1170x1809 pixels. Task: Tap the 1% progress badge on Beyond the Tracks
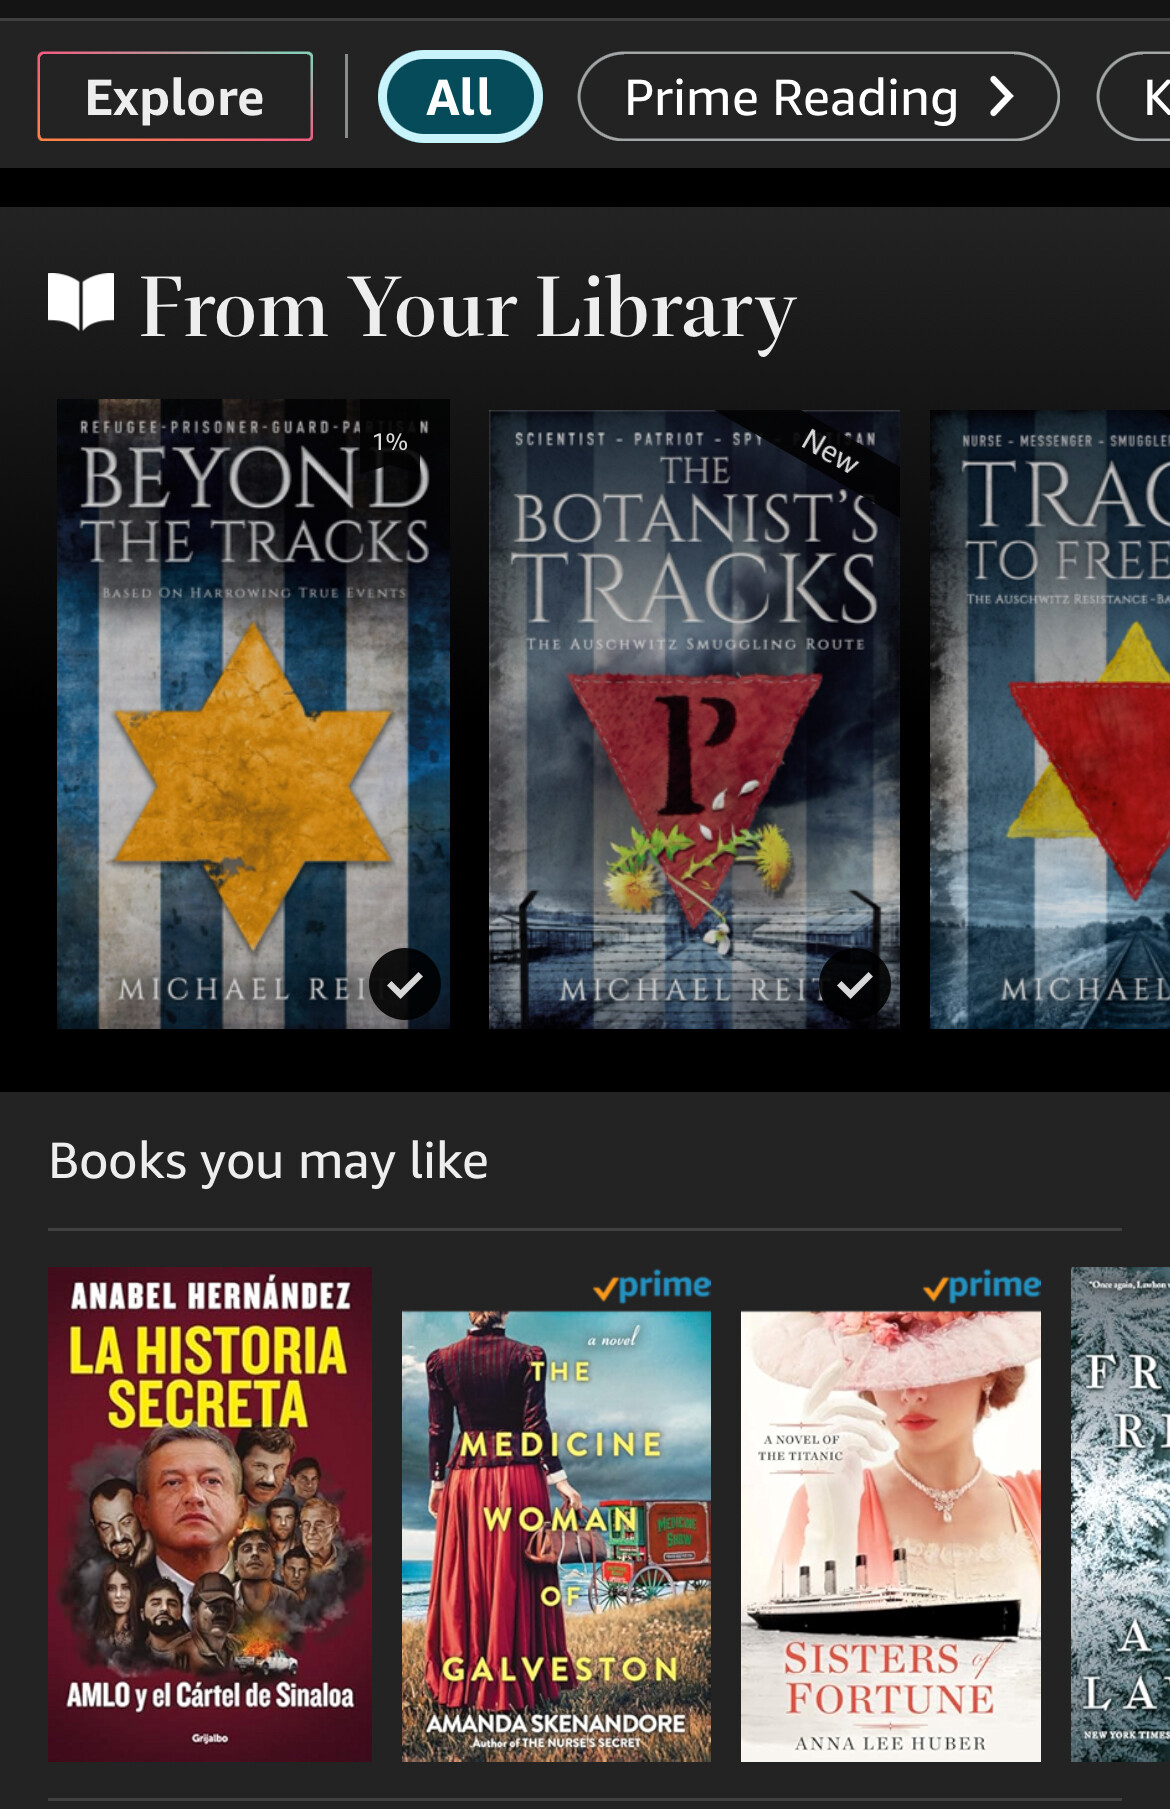[390, 442]
